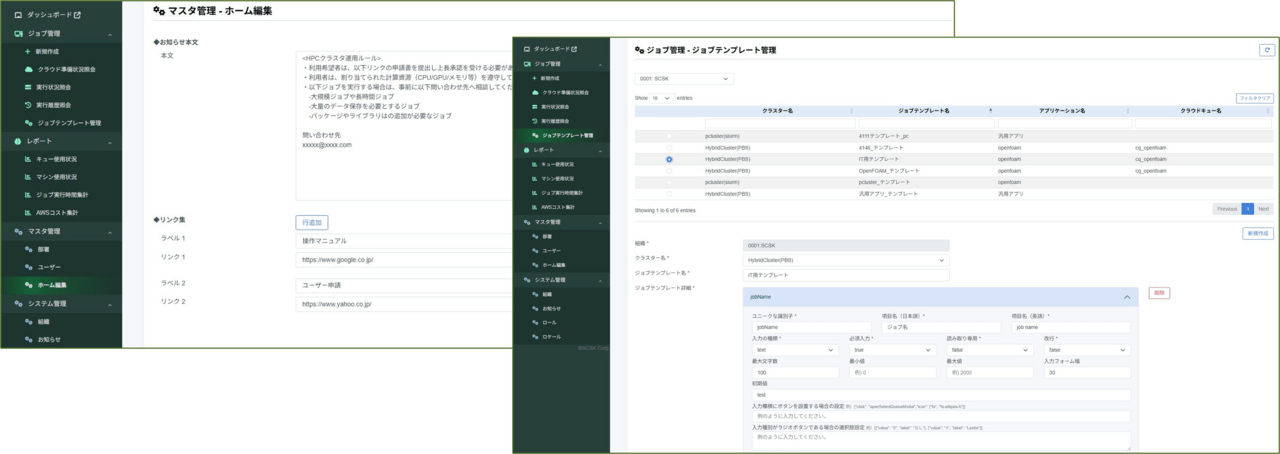Select radio button for 4146_テンプレート row
1280x454 pixels.
(x=669, y=147)
